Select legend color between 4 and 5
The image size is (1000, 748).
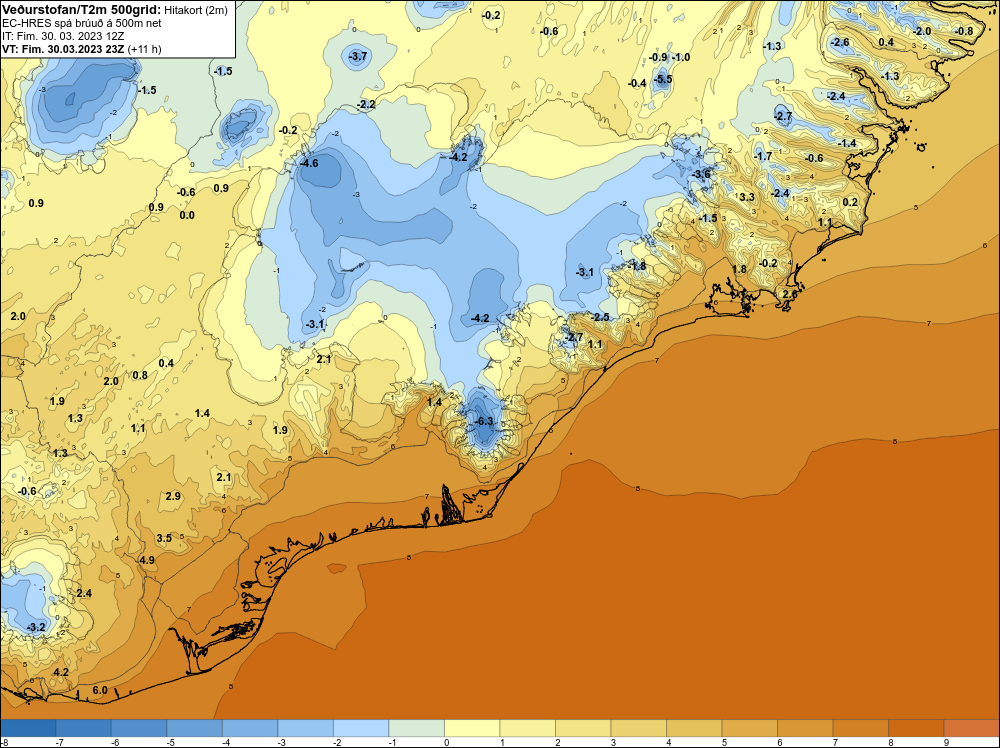click(694, 728)
